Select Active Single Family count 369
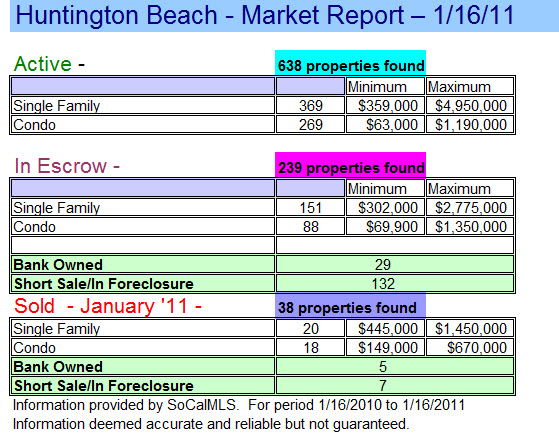Image resolution: width=559 pixels, height=442 pixels. tap(311, 106)
